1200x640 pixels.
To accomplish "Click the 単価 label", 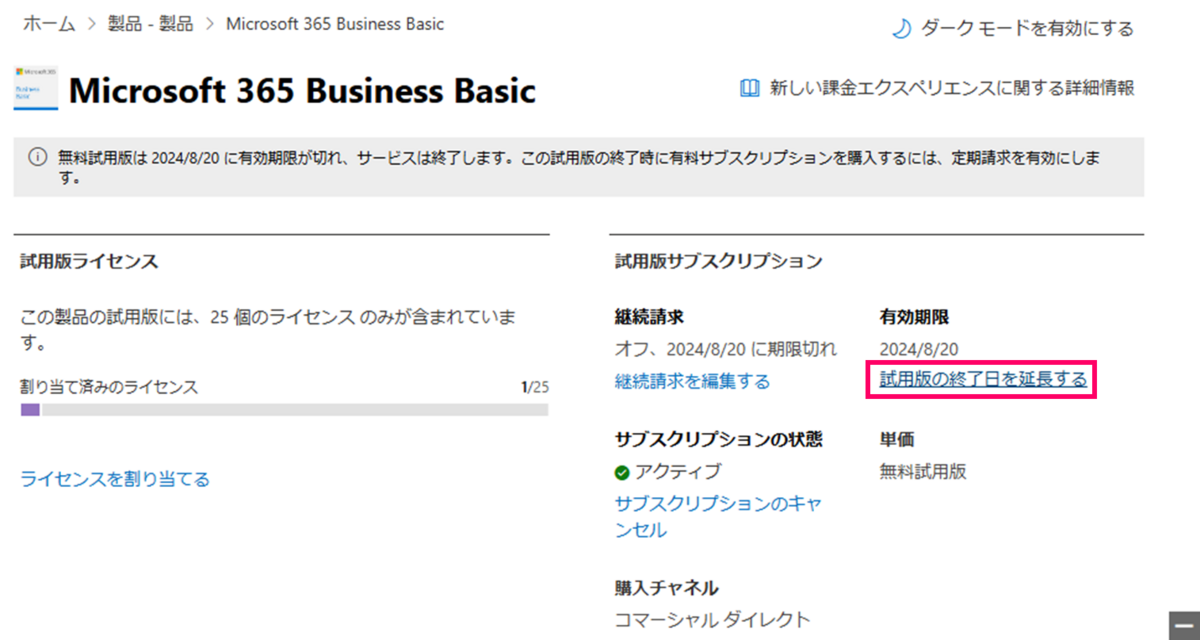I will (x=896, y=439).
